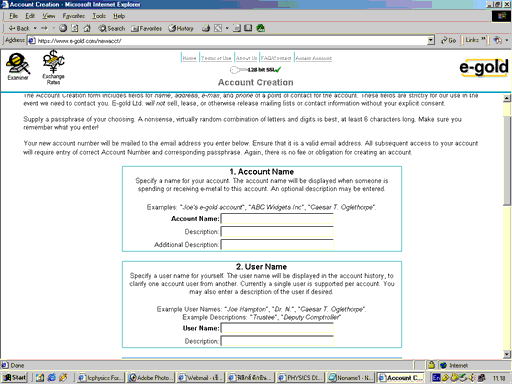512x384 pixels.
Task: Open the Tools menu
Action: (x=99, y=16)
